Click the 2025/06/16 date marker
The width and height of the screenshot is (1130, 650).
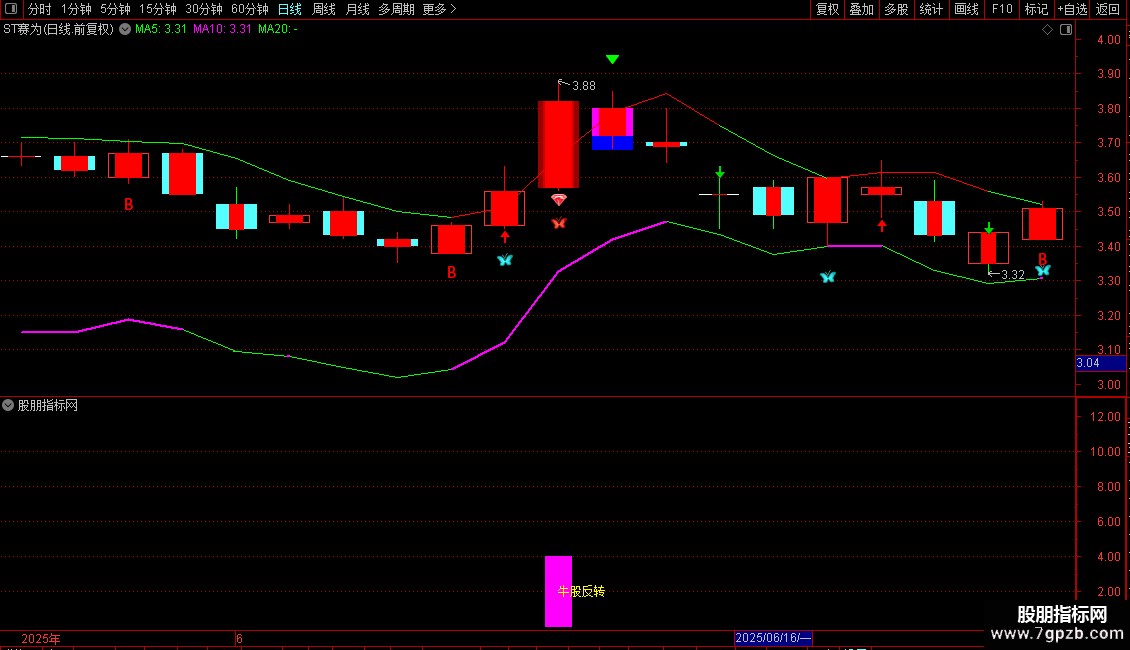773,638
